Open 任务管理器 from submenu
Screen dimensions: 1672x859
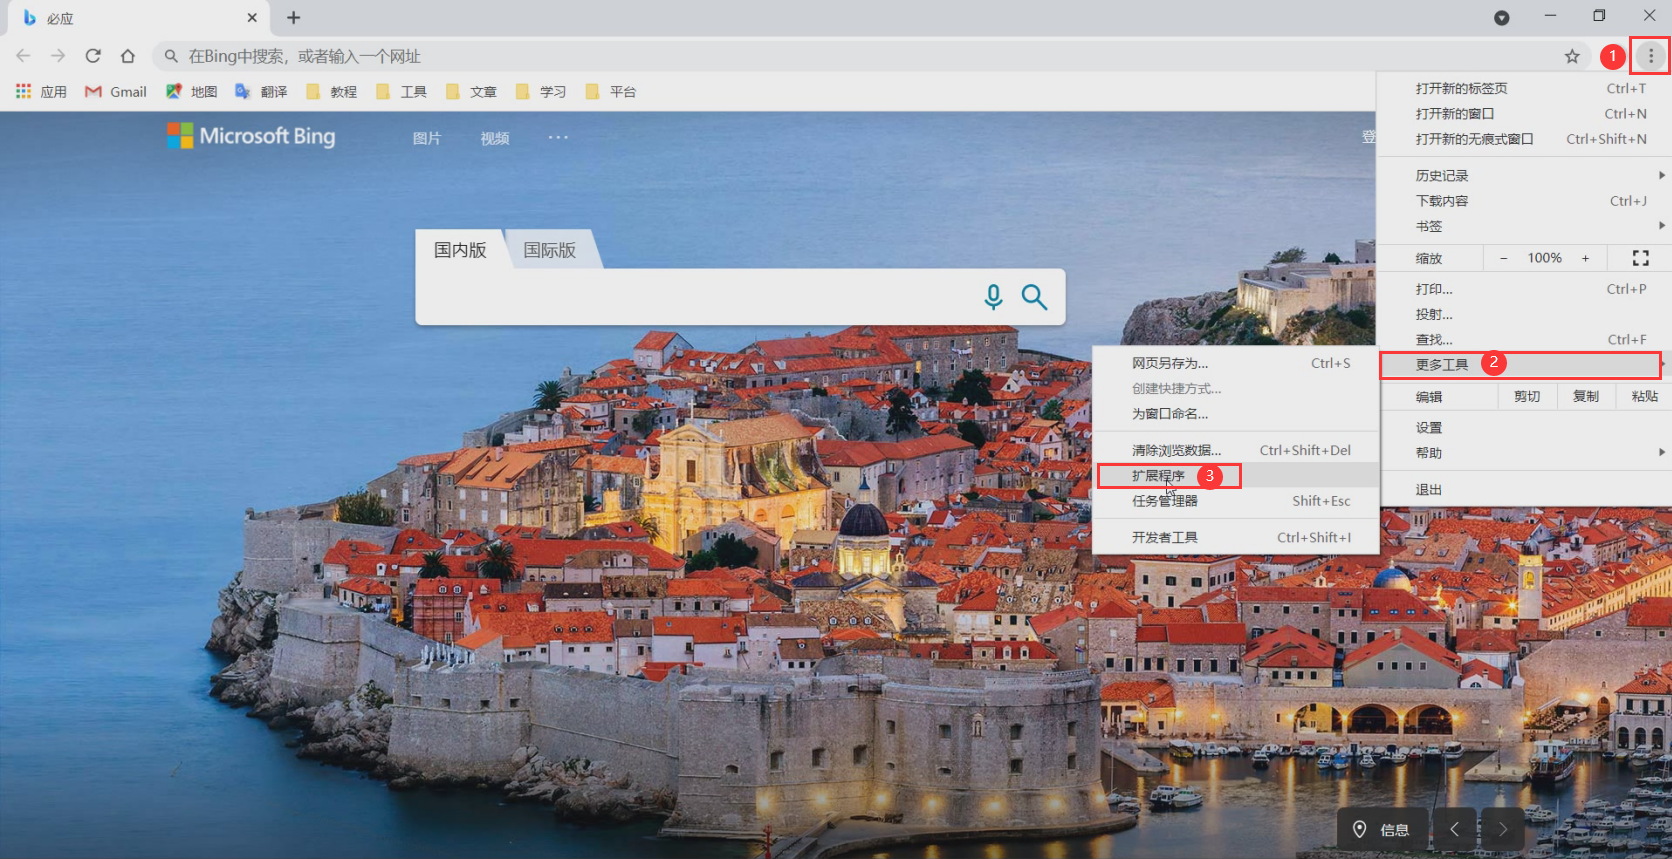(1236, 501)
